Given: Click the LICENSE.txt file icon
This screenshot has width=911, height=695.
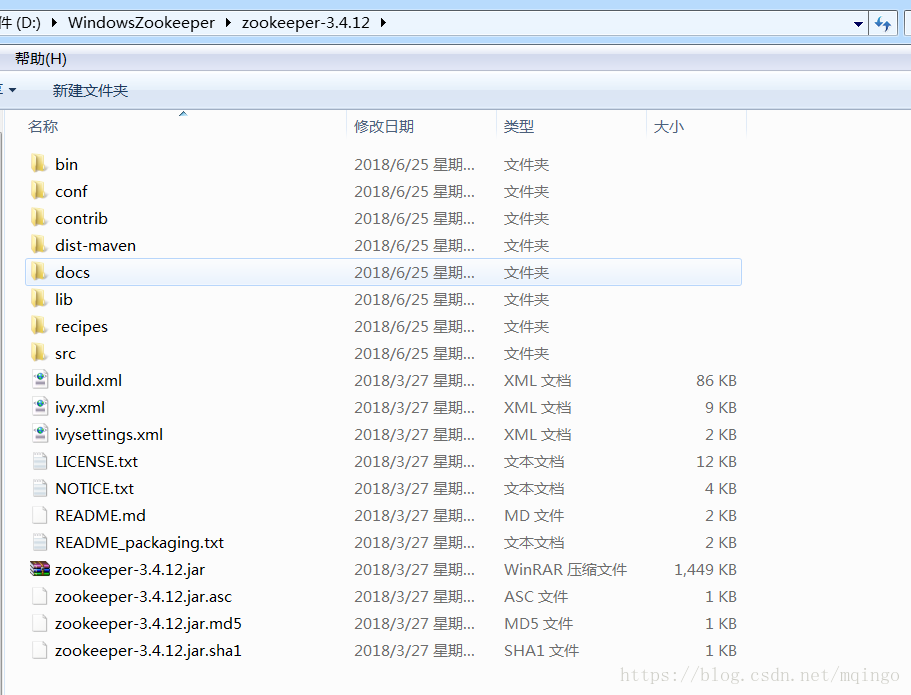Looking at the screenshot, I should click(40, 461).
